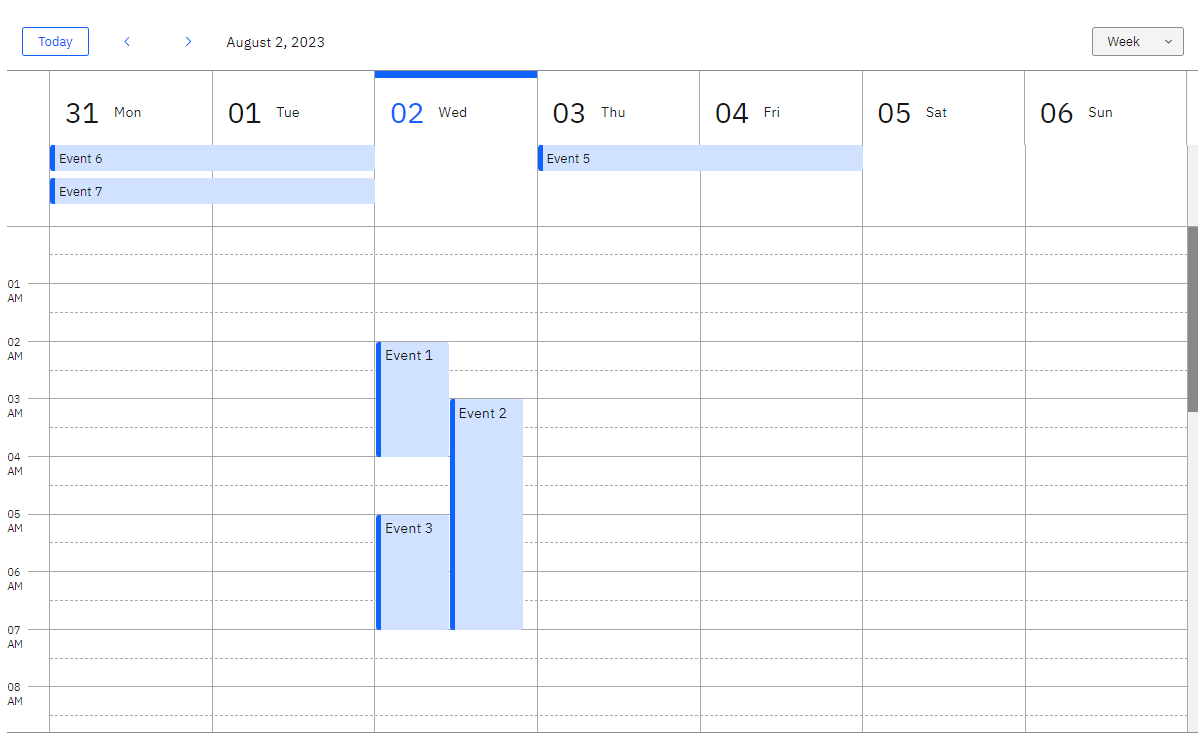Select the all-day Event 7 bar
This screenshot has height=739, width=1204.
coord(212,191)
